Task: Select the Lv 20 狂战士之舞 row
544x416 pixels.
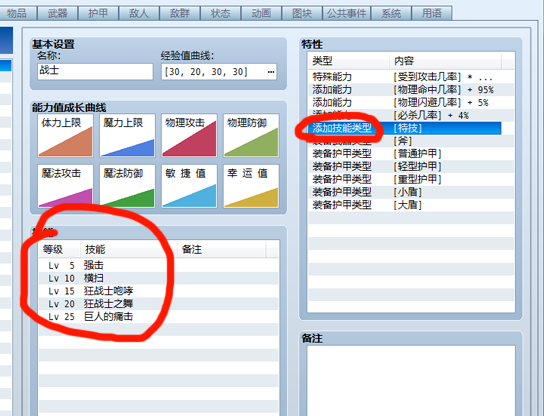Action: (x=159, y=304)
